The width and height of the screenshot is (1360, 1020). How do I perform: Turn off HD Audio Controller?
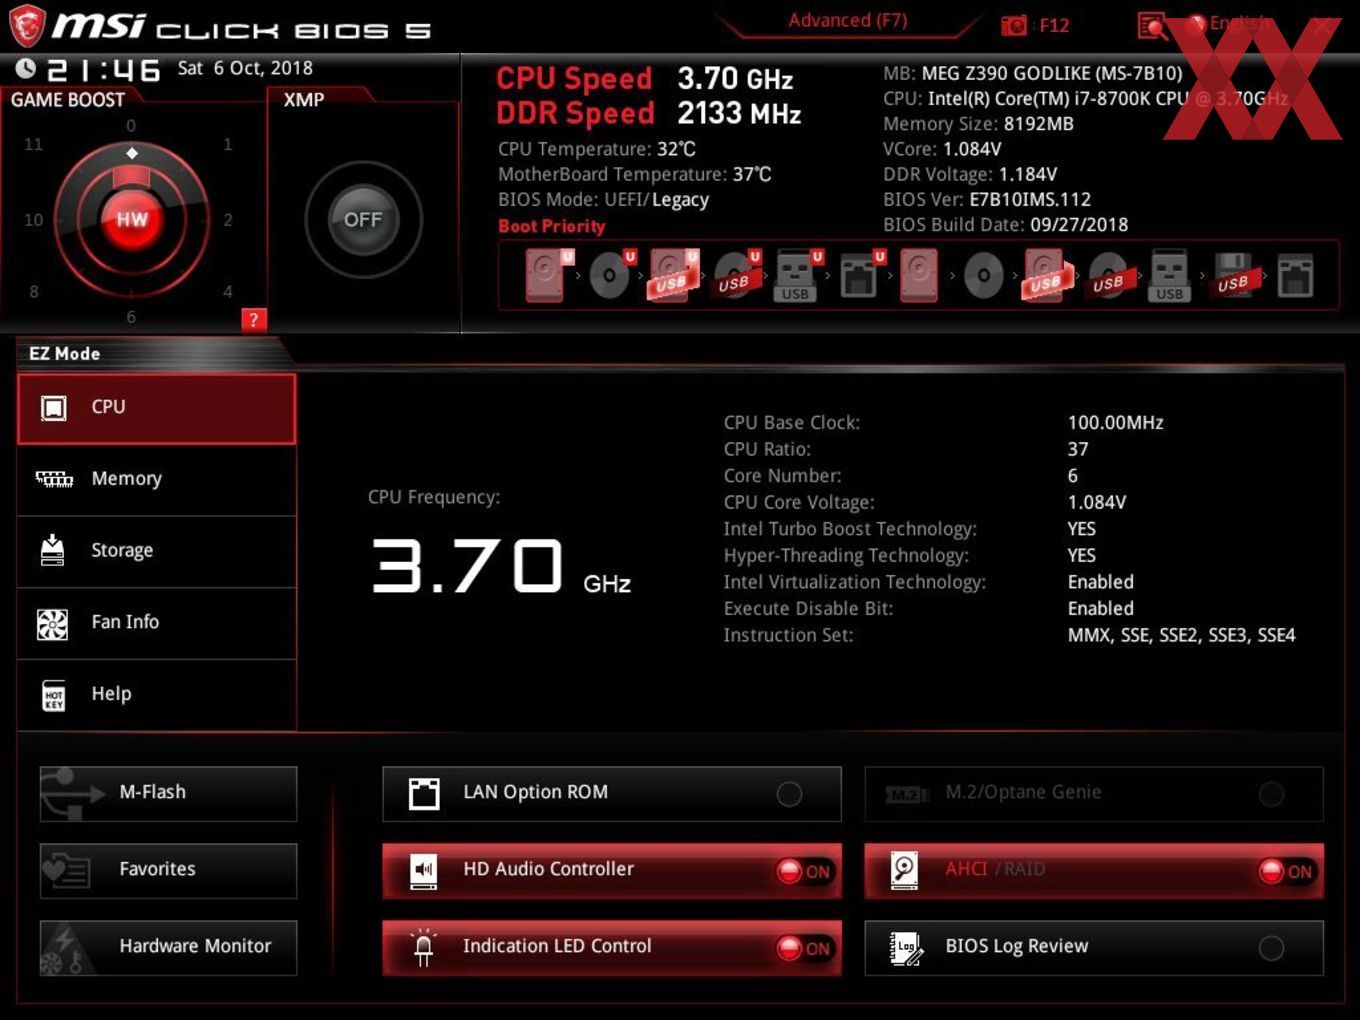(x=612, y=870)
